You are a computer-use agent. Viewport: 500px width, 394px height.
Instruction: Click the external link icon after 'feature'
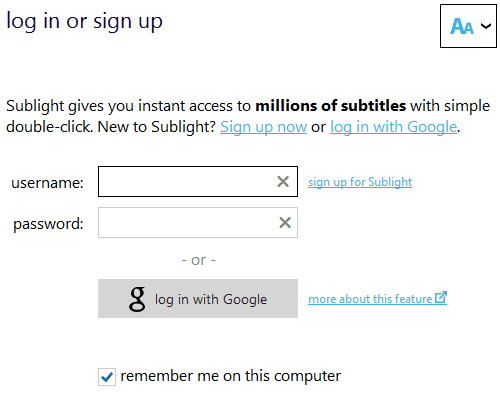point(441,297)
